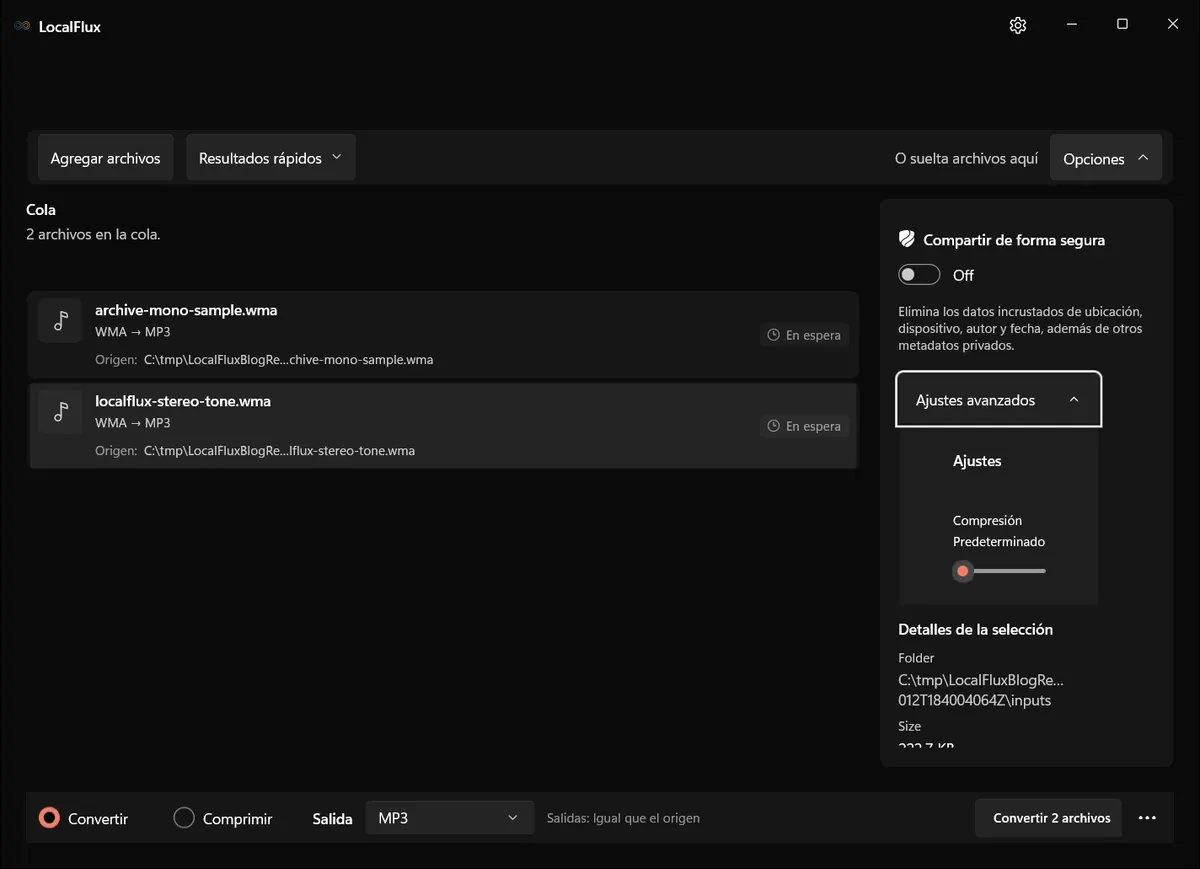Minimize the LocalFlux window
Screen dimensions: 1200x869
[x=1071, y=25]
